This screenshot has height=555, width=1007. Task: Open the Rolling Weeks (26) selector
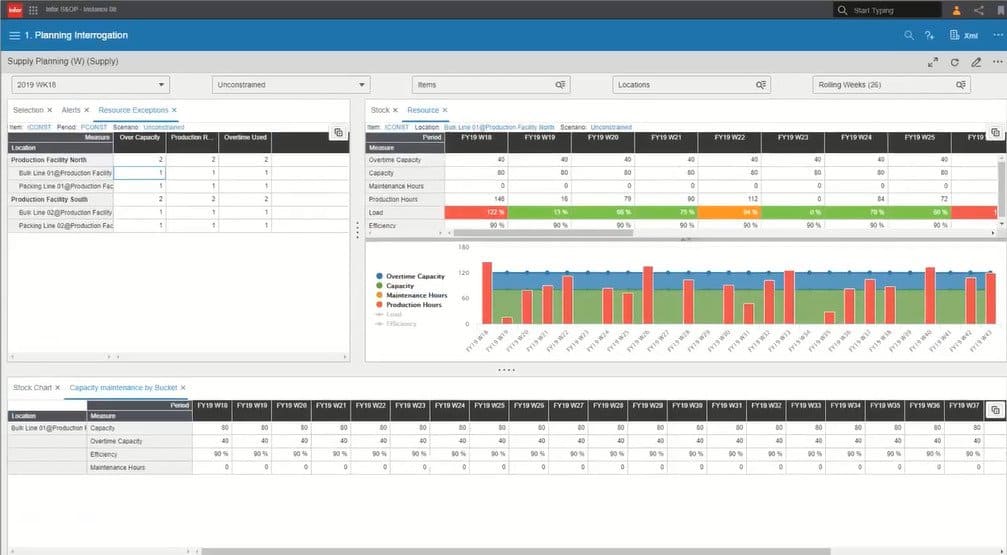891,85
